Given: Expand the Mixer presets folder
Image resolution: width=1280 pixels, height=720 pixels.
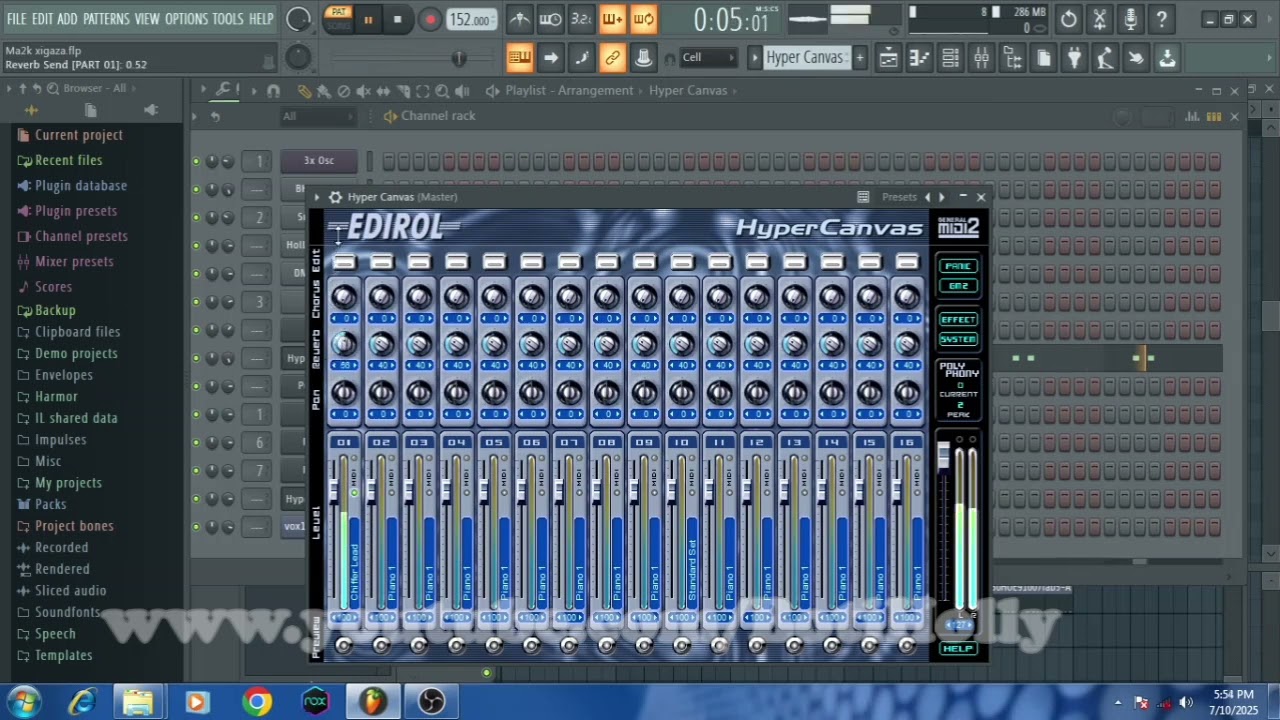Looking at the screenshot, I should (74, 261).
